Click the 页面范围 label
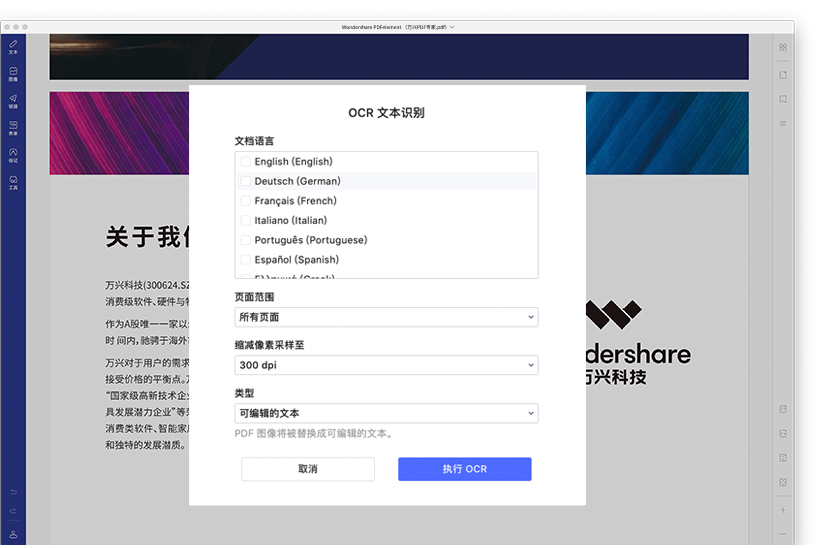The height and width of the screenshot is (548, 828). point(254,297)
